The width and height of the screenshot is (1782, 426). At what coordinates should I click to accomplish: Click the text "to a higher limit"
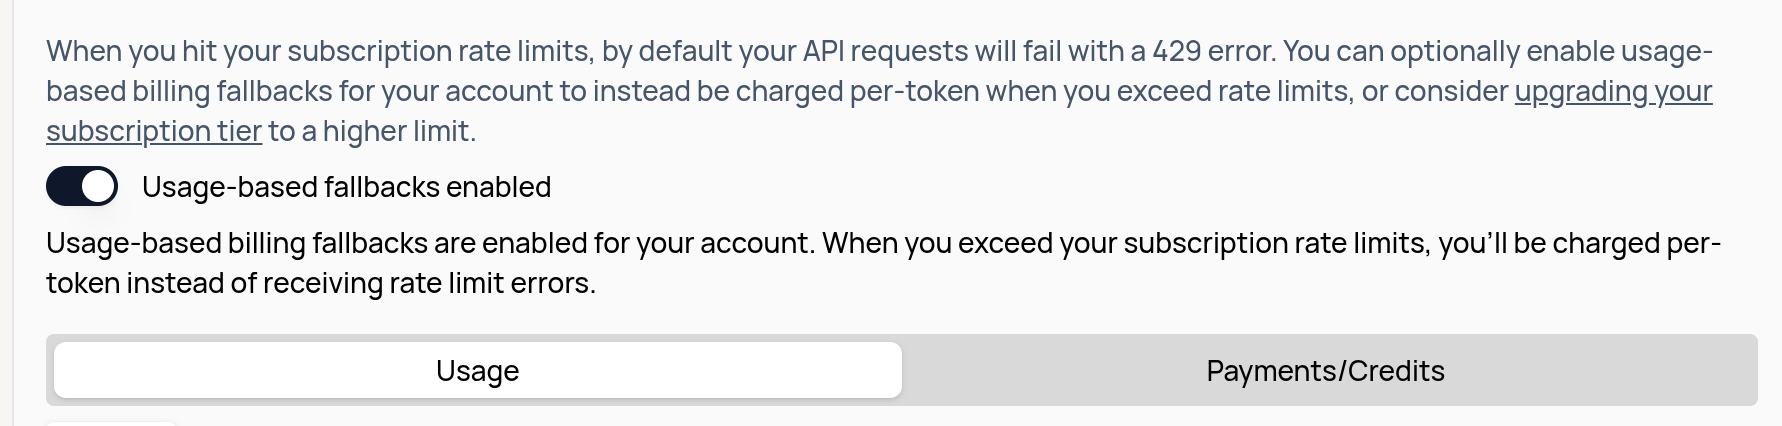point(372,132)
